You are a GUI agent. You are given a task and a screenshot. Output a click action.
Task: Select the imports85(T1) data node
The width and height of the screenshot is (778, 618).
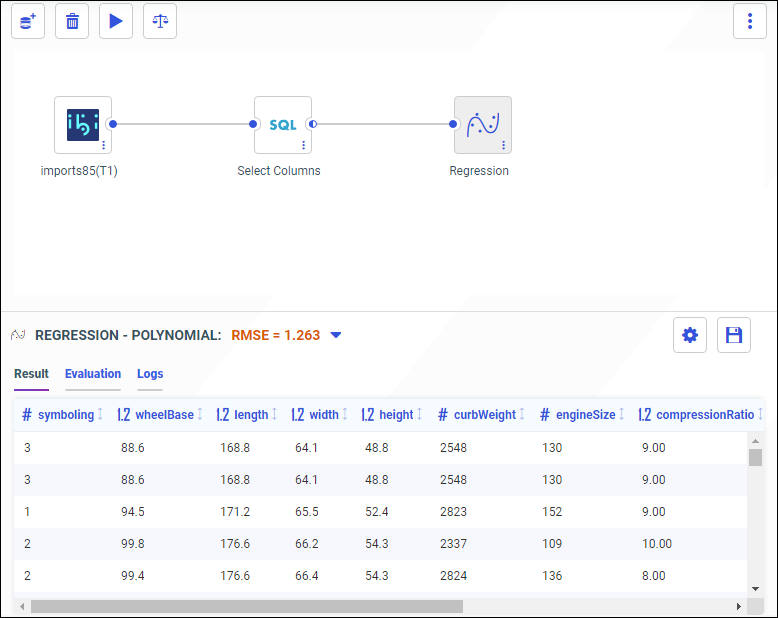pyautogui.click(x=82, y=123)
